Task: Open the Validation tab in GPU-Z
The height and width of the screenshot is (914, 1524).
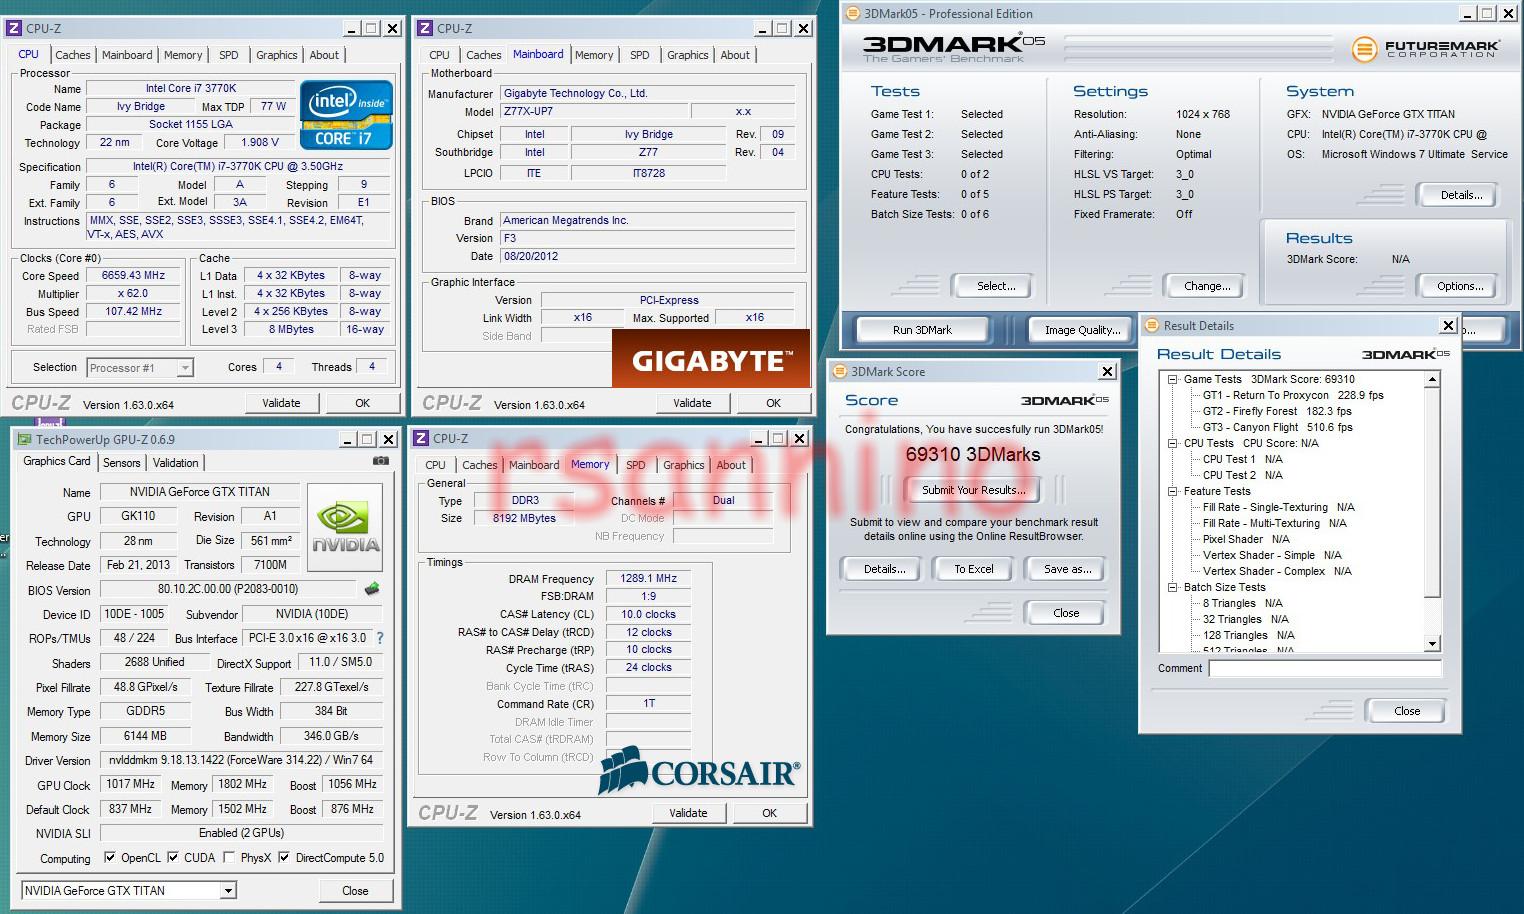Action: click(x=176, y=463)
